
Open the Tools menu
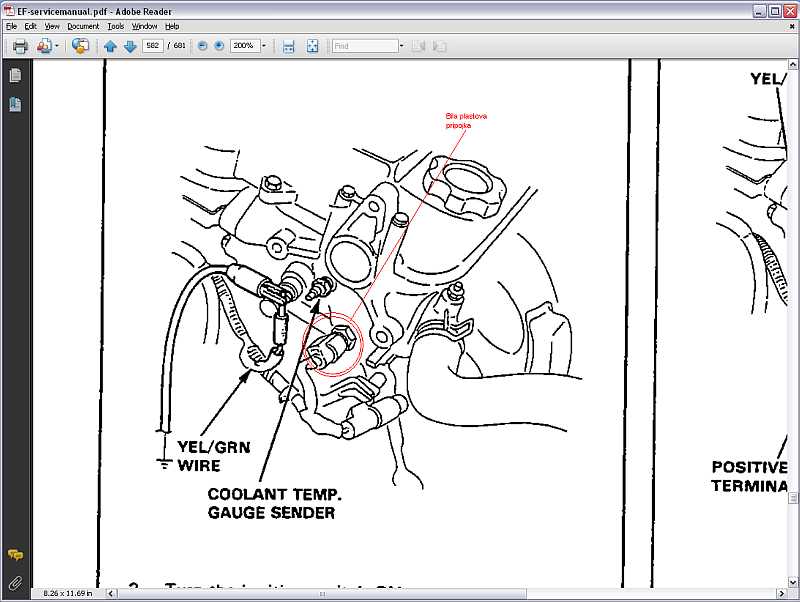(116, 26)
